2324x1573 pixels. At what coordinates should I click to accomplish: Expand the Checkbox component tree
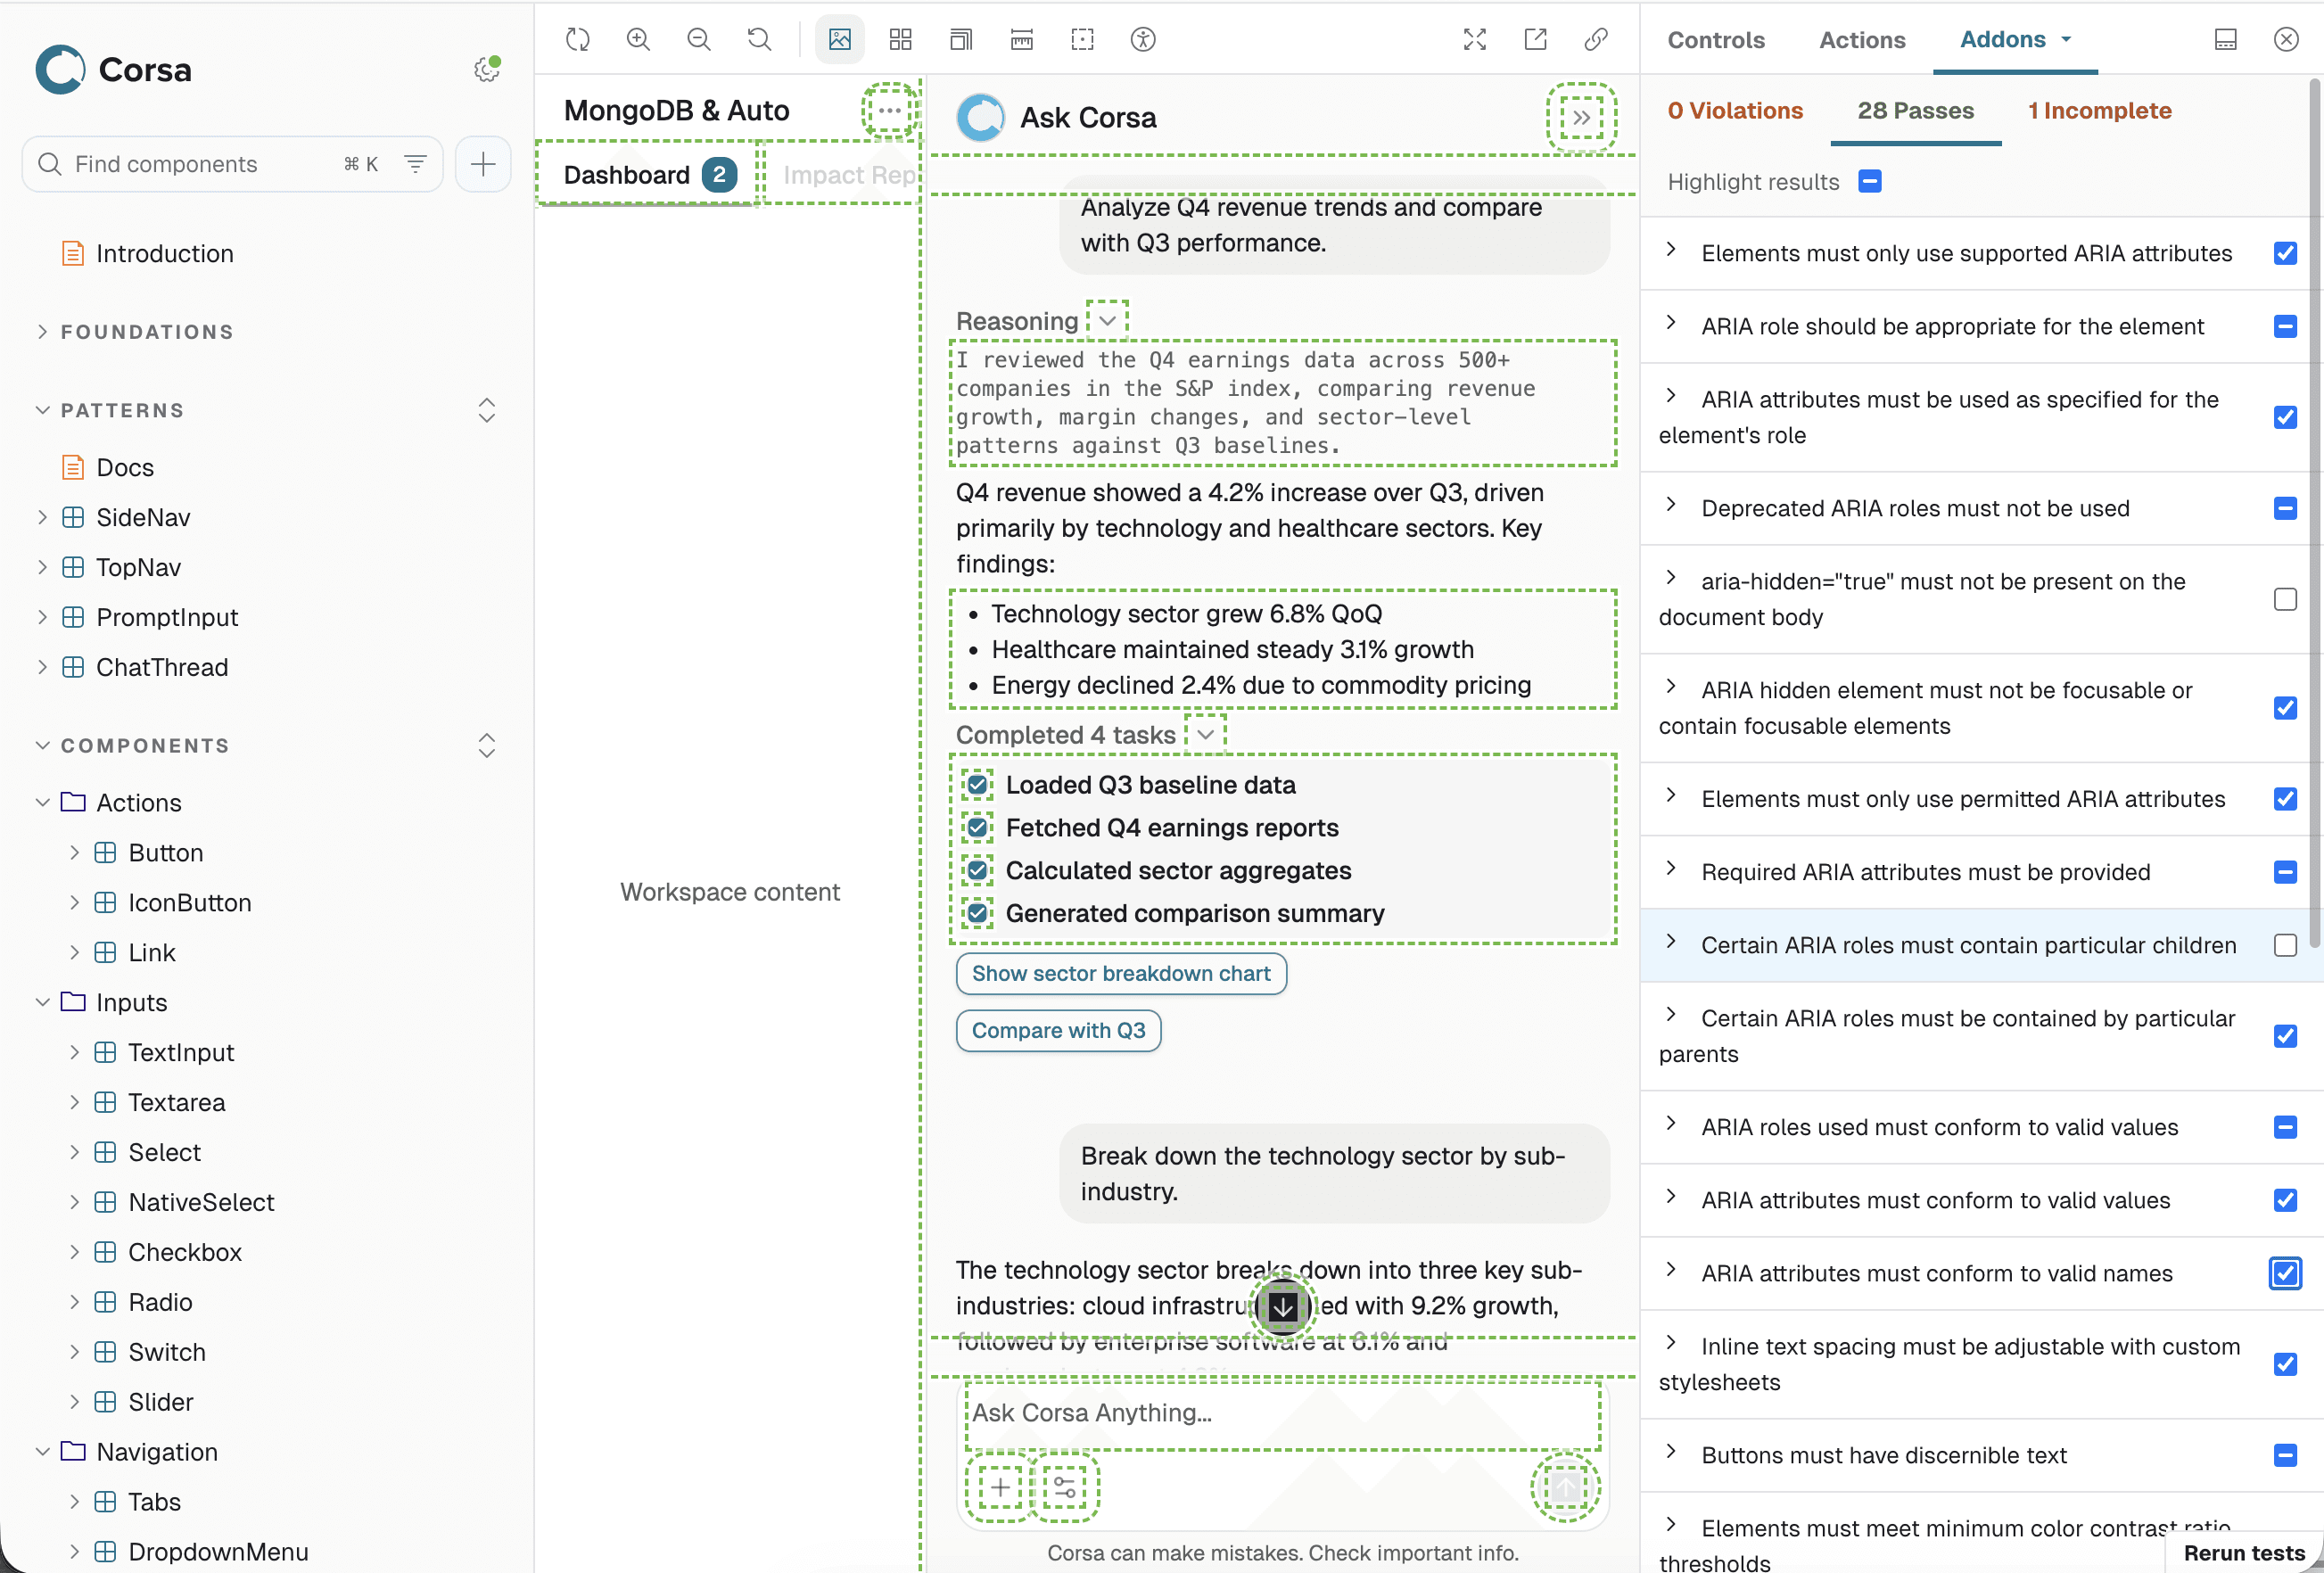pos(74,1252)
